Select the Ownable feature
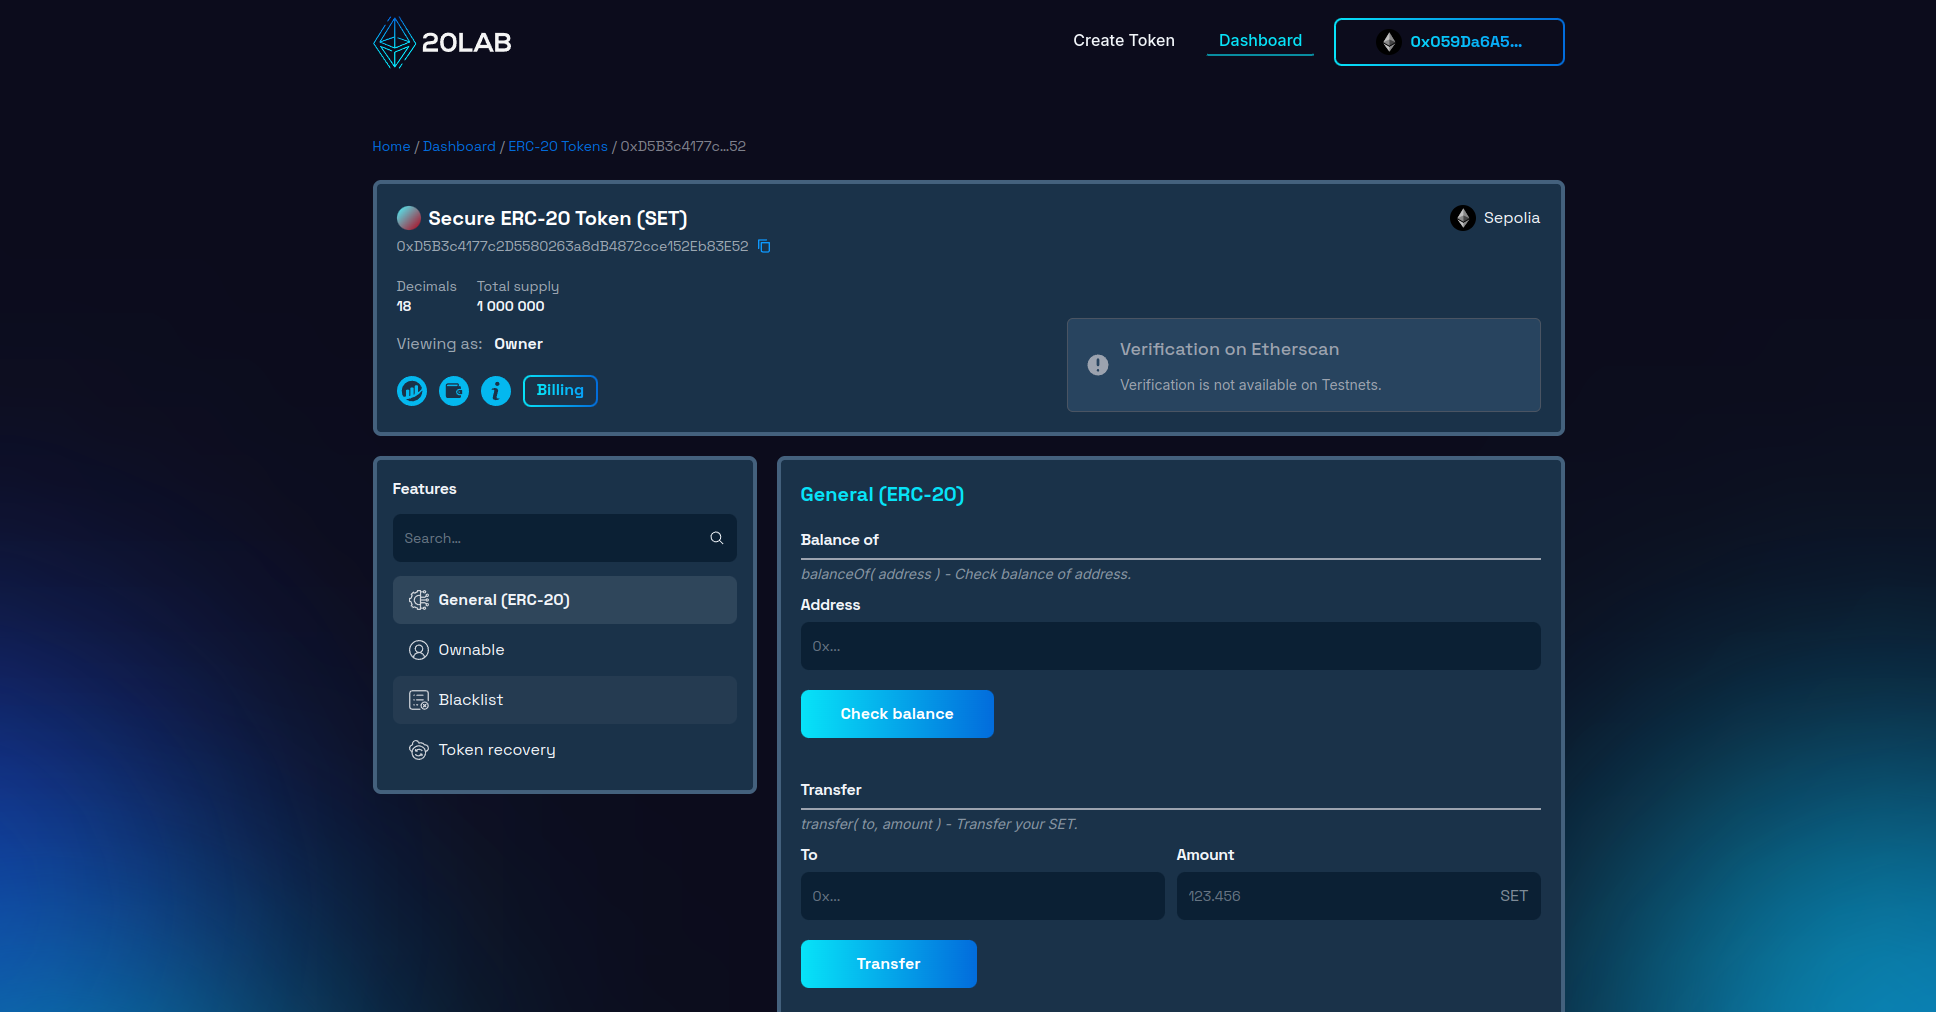 [565, 650]
